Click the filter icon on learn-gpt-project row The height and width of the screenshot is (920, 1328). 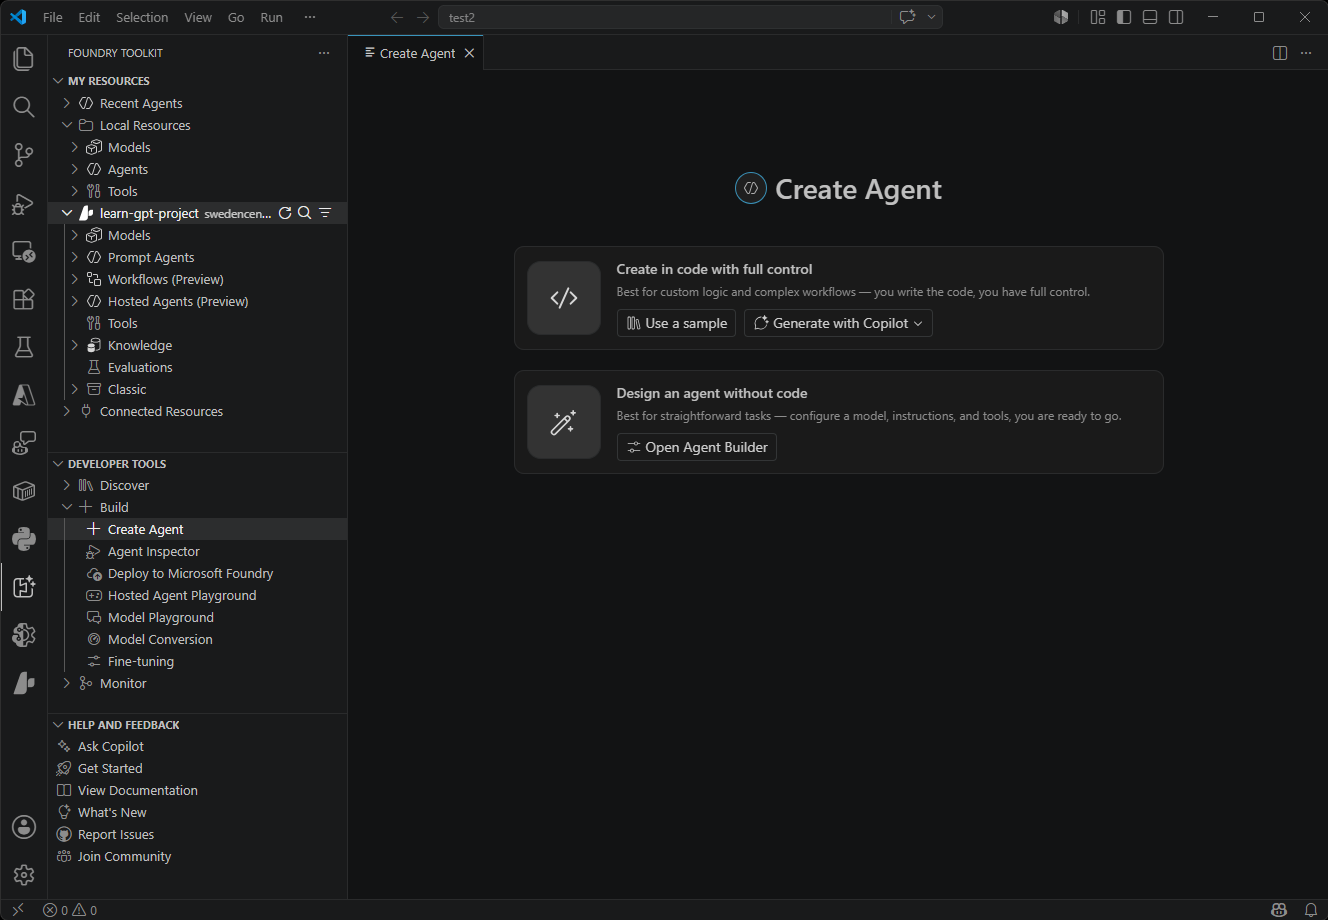coord(325,213)
